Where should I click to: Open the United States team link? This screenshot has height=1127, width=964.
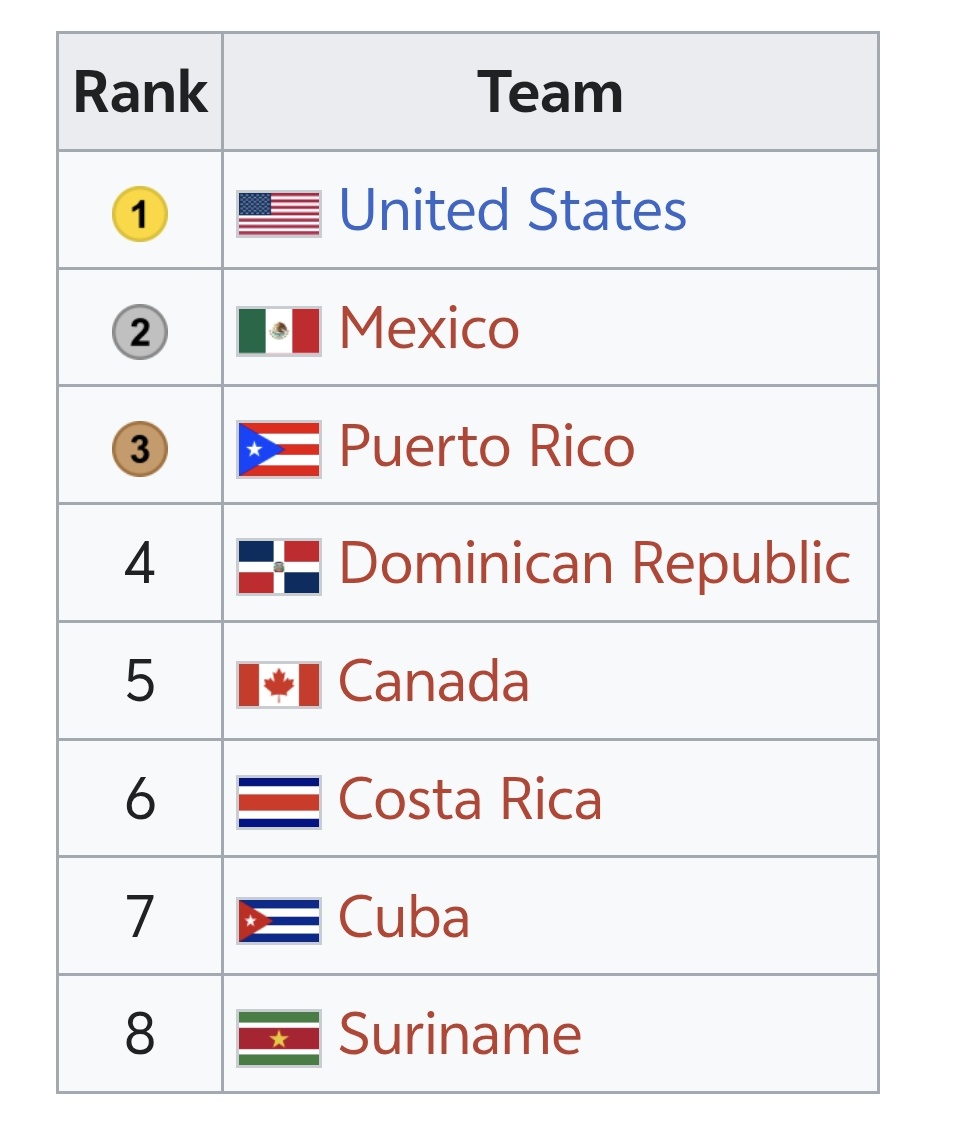coord(513,209)
